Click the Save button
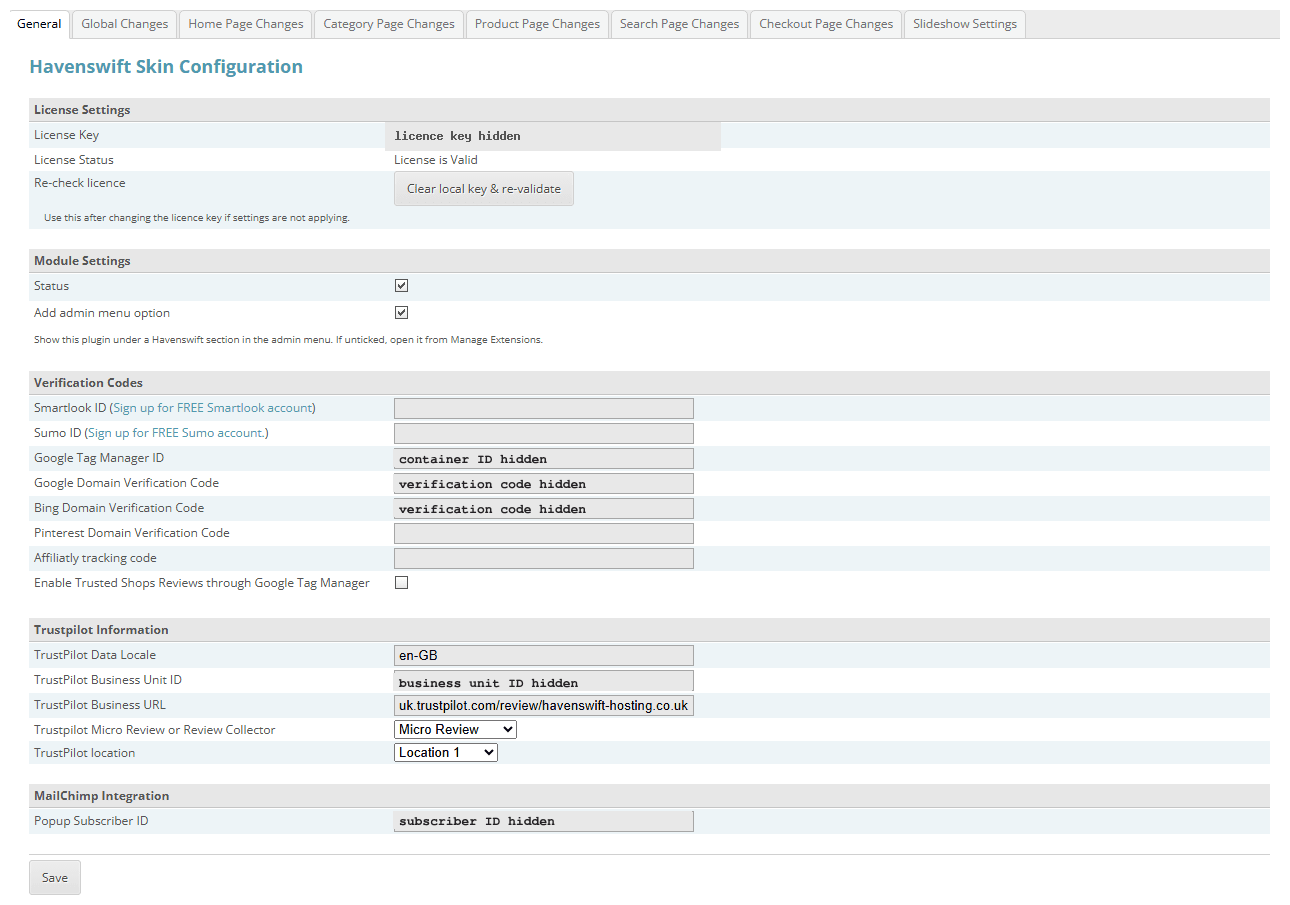Screen dimensions: 1290x905 (x=55, y=878)
